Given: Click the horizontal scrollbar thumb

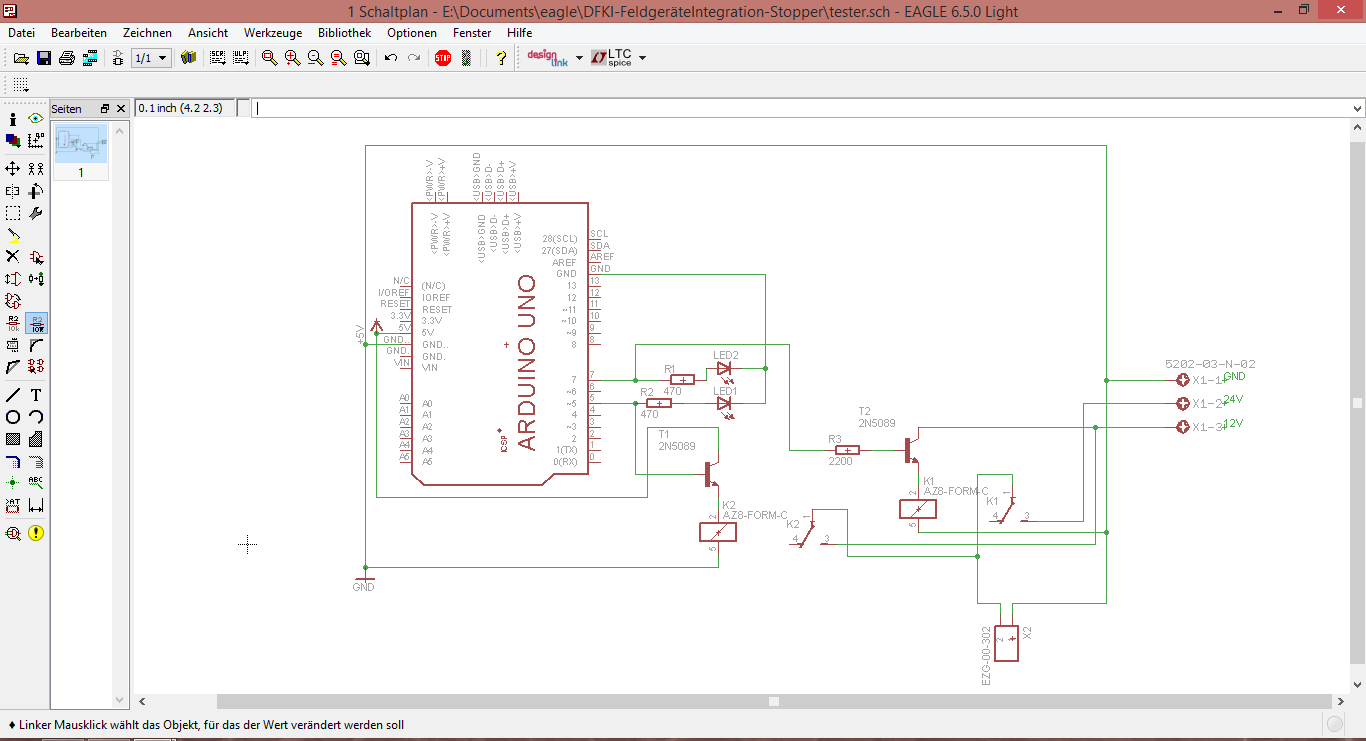Looking at the screenshot, I should coord(774,702).
